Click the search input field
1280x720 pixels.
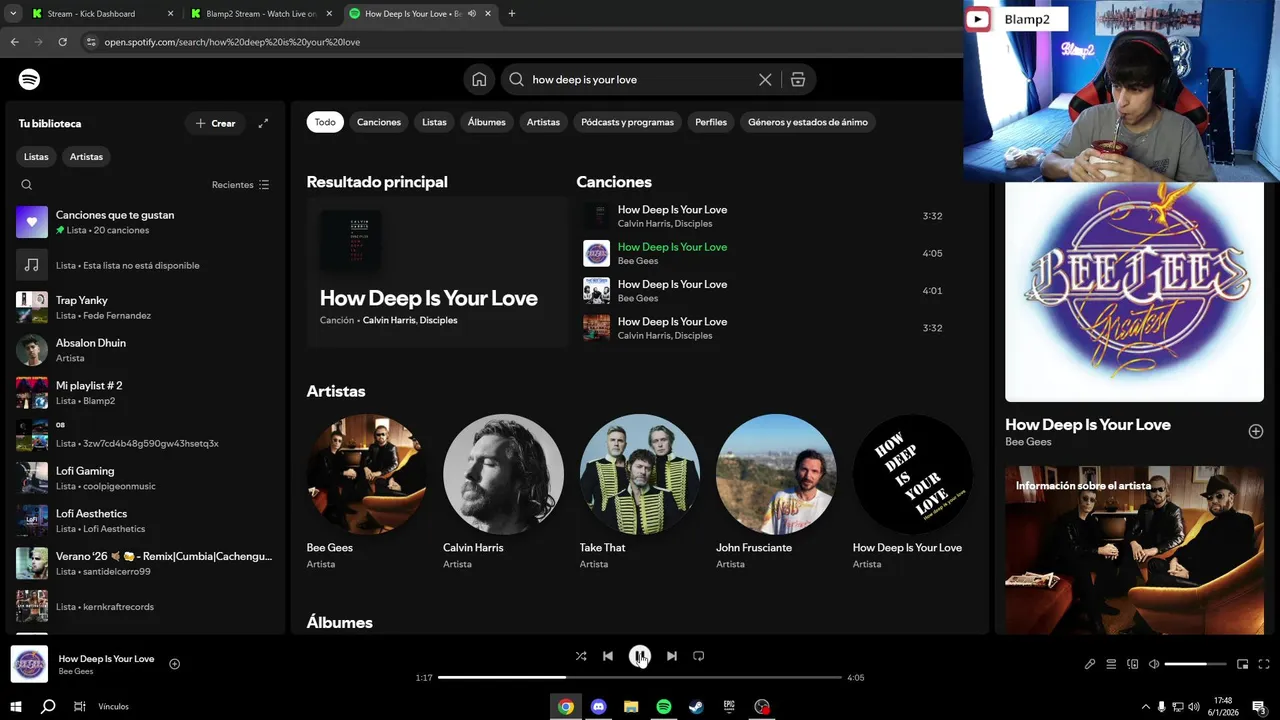642,79
